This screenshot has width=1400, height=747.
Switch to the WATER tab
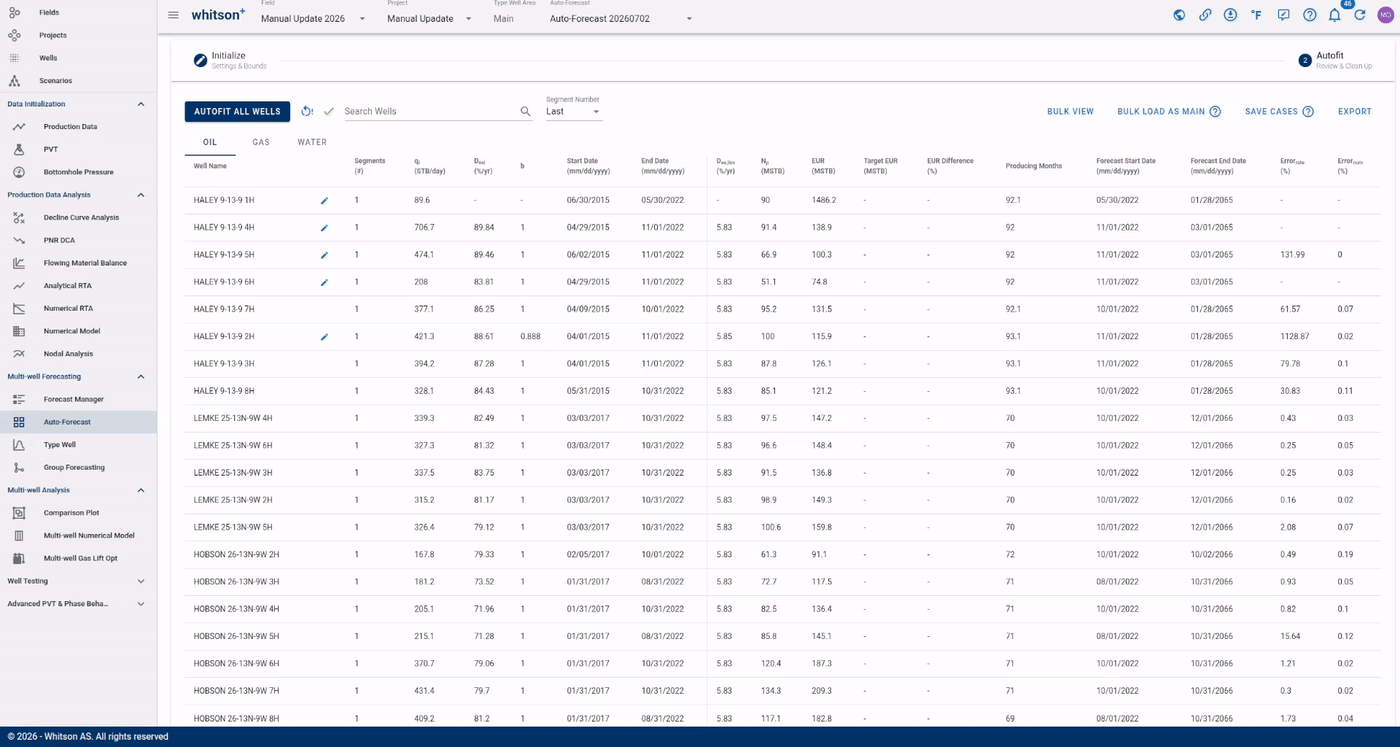point(312,142)
